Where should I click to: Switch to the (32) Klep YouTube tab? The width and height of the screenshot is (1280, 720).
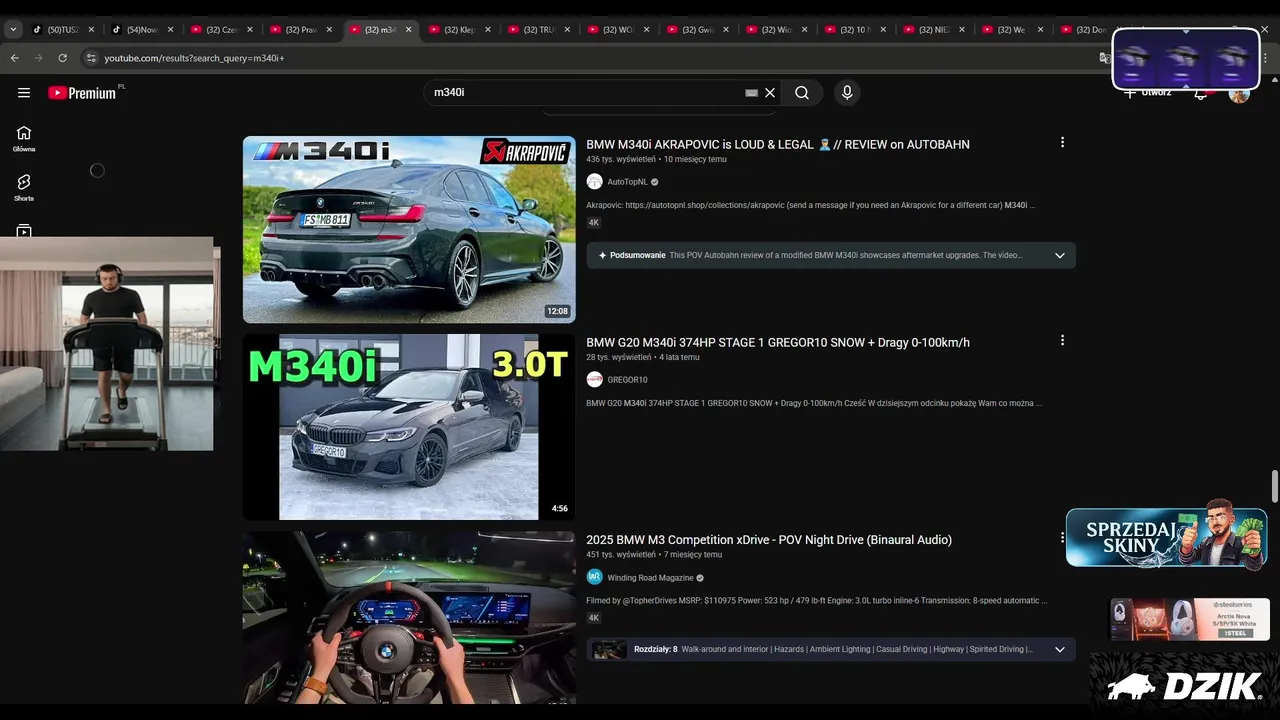coord(458,30)
